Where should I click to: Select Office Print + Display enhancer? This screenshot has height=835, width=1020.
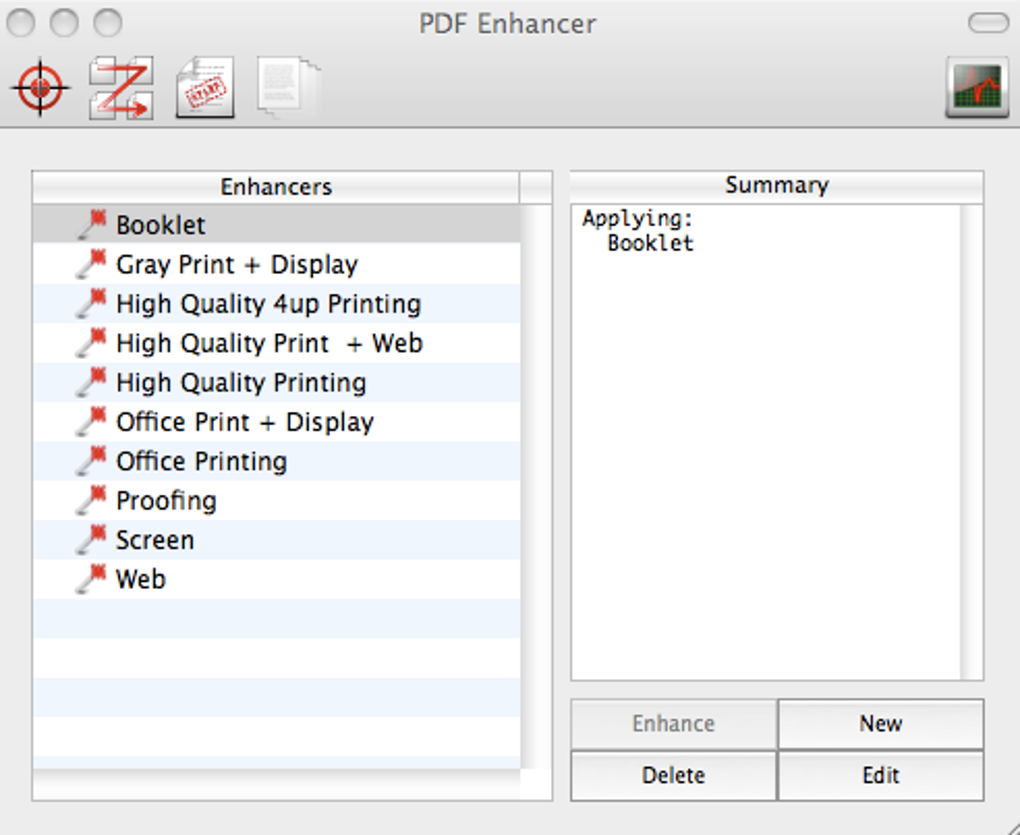(276, 421)
